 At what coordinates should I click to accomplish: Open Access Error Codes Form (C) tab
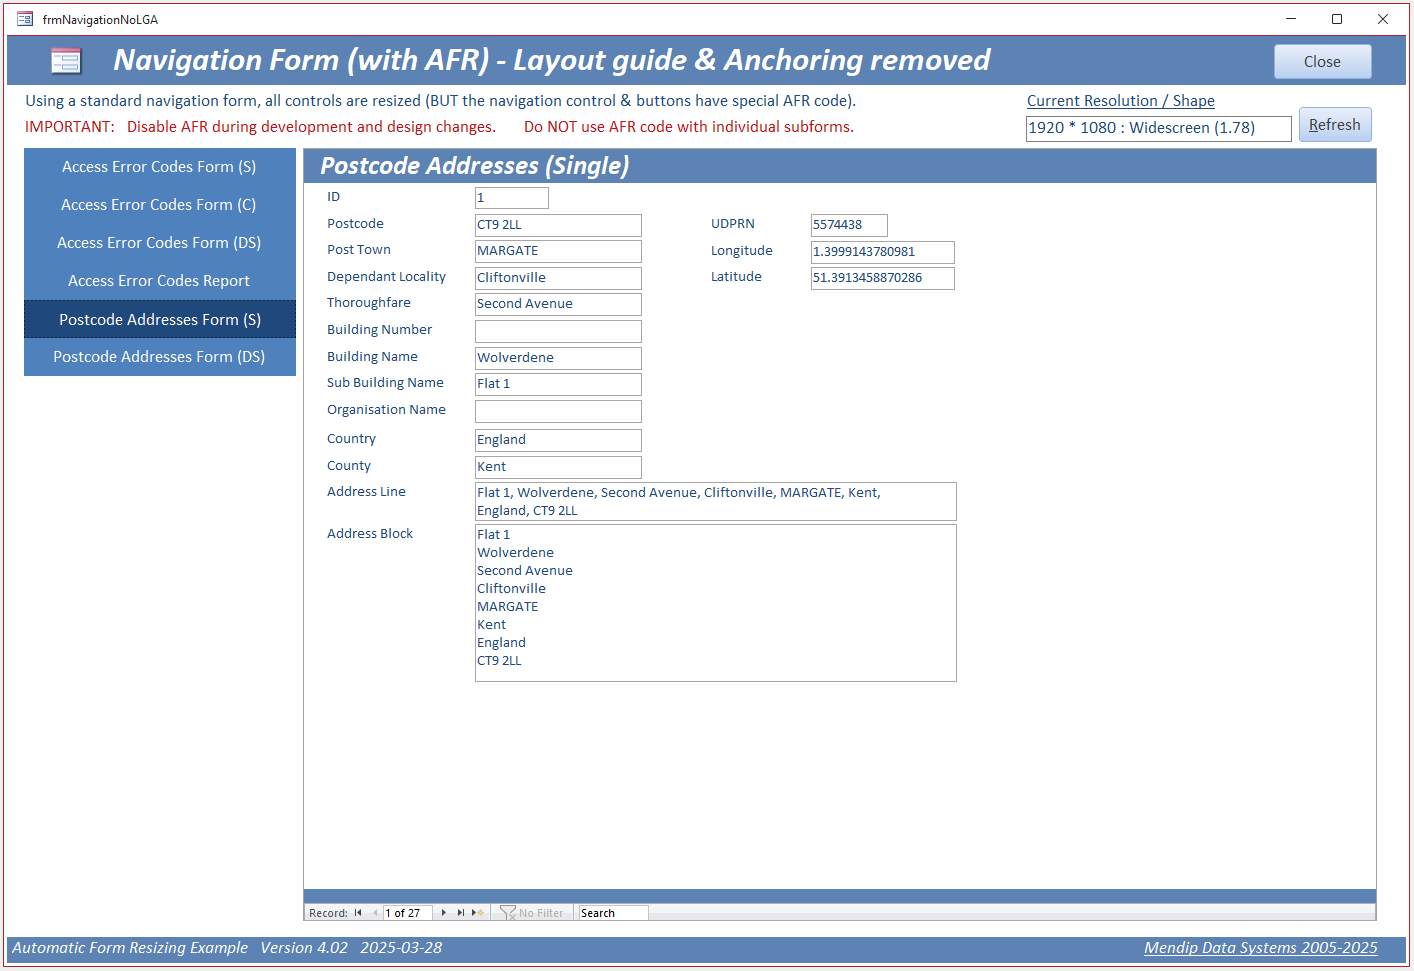point(160,205)
